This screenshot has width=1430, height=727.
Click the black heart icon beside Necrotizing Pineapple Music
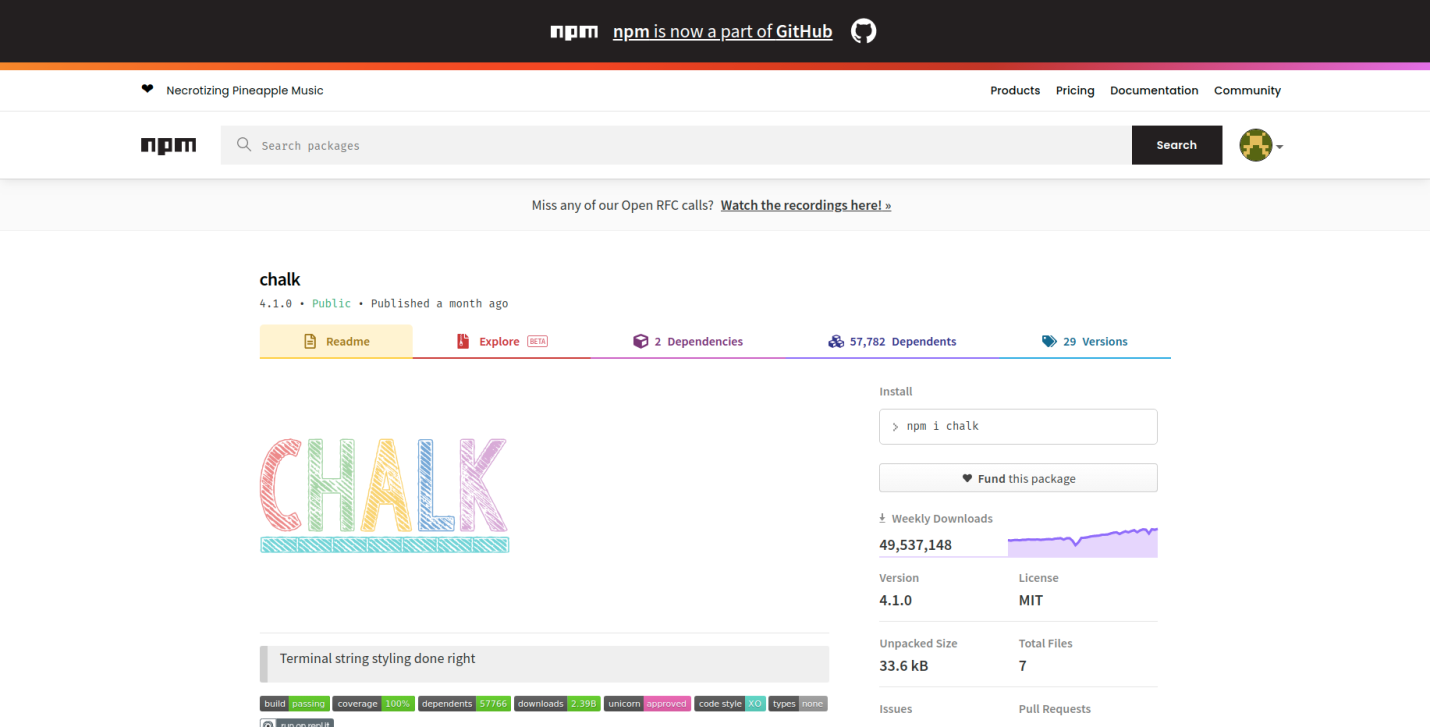(x=148, y=89)
